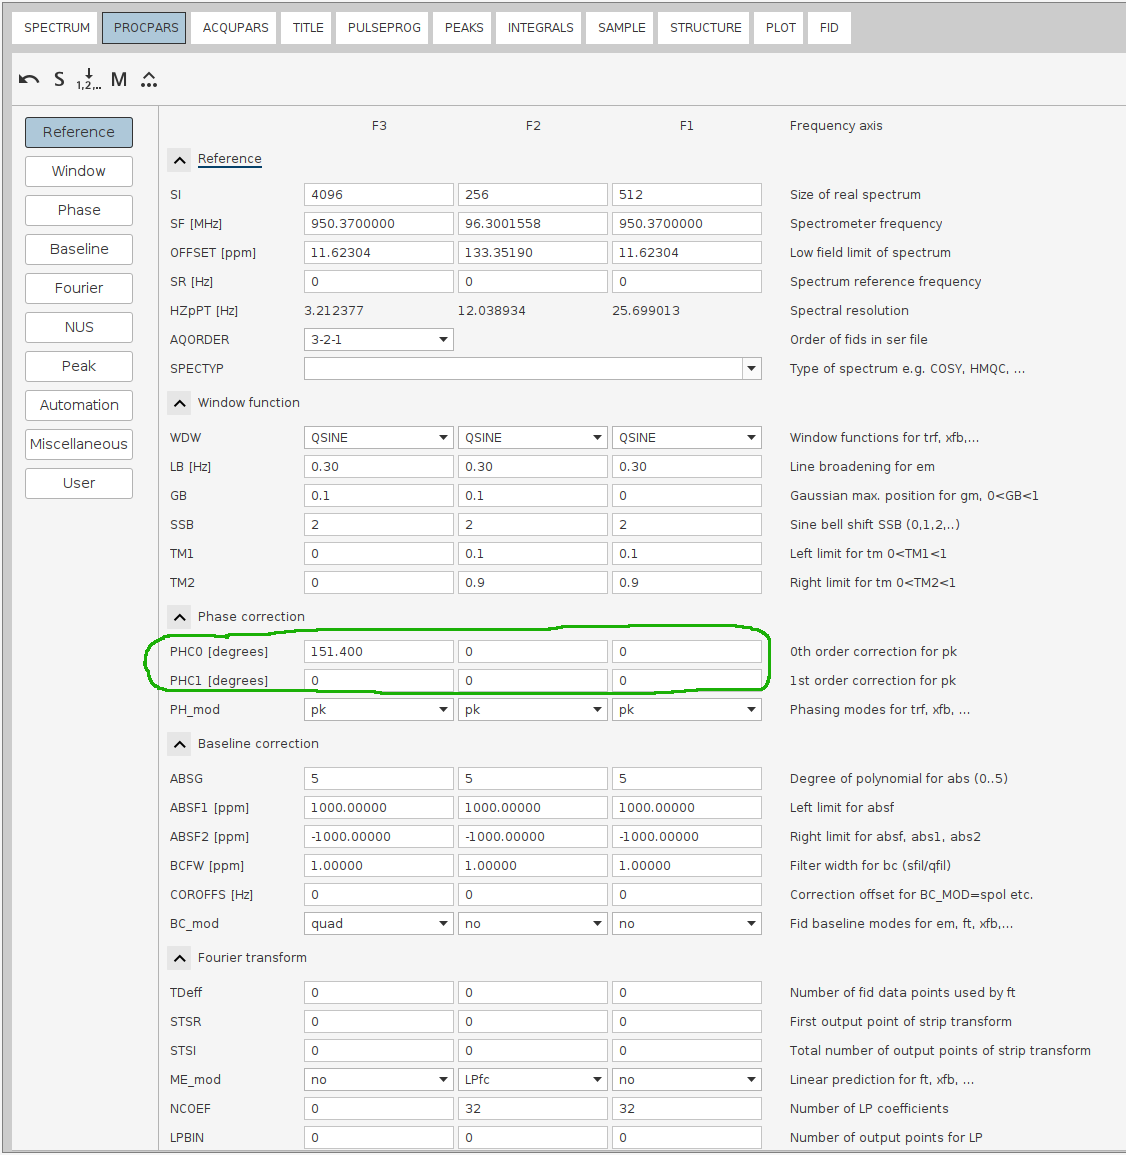Click the 1,2 parameter sort toolbar icon
Viewport: 1126px width, 1155px height.
88,79
